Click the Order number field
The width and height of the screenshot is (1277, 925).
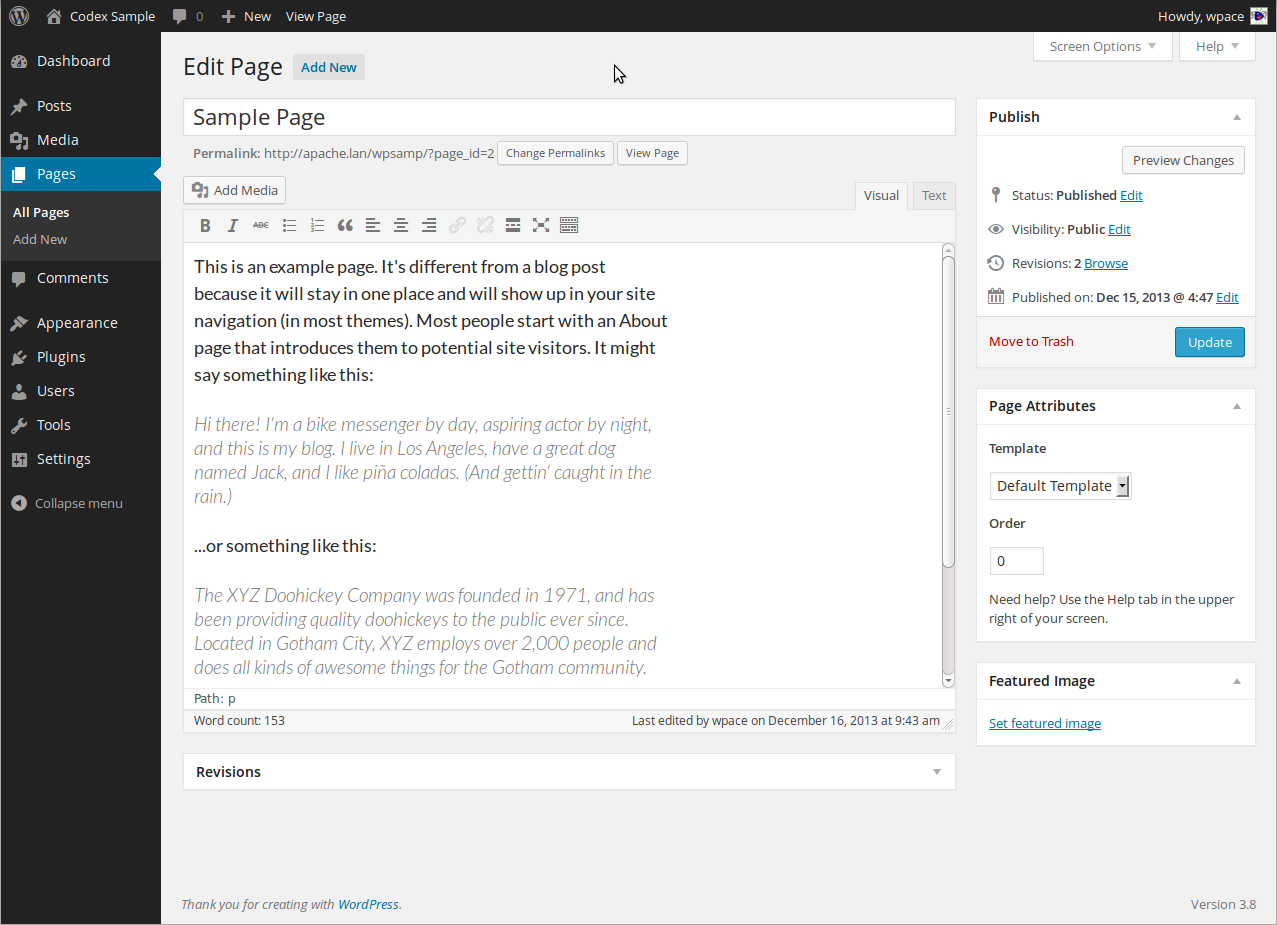click(x=1016, y=561)
